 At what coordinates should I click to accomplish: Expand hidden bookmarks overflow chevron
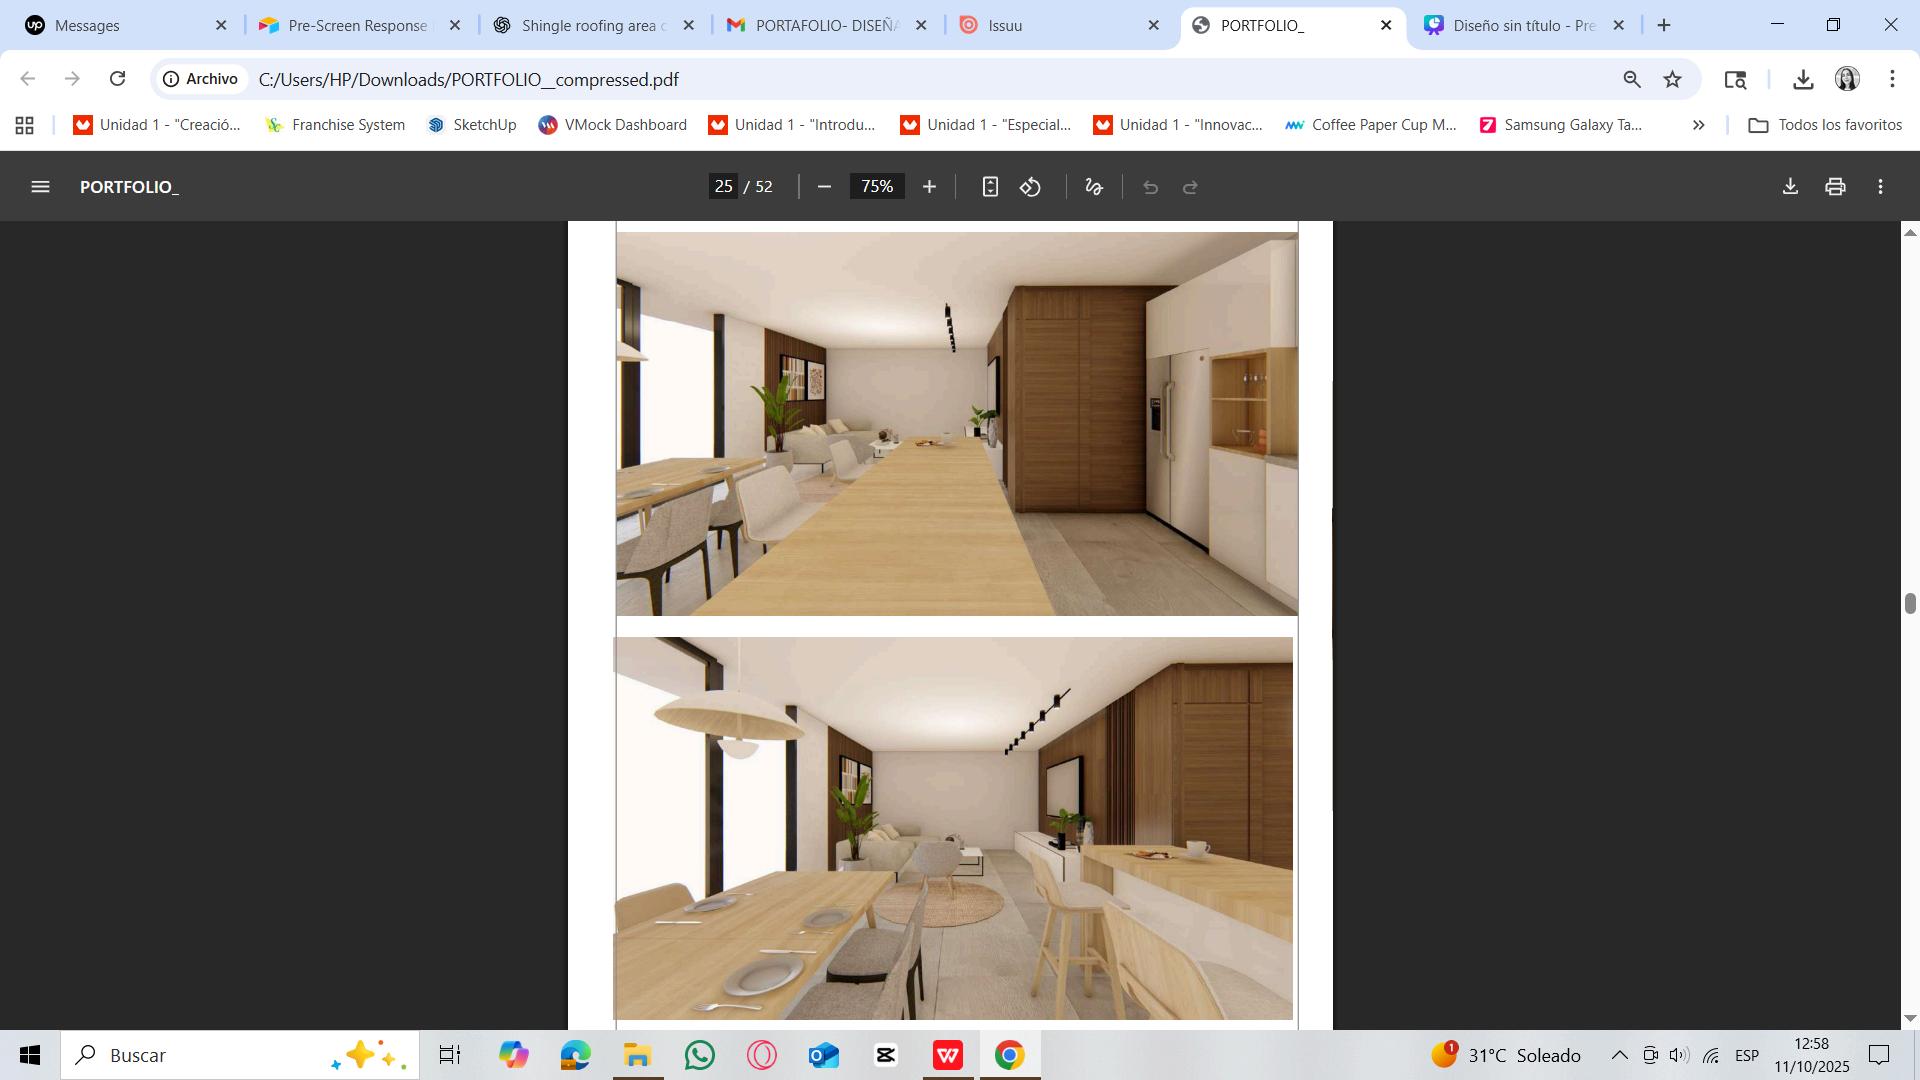1698,125
